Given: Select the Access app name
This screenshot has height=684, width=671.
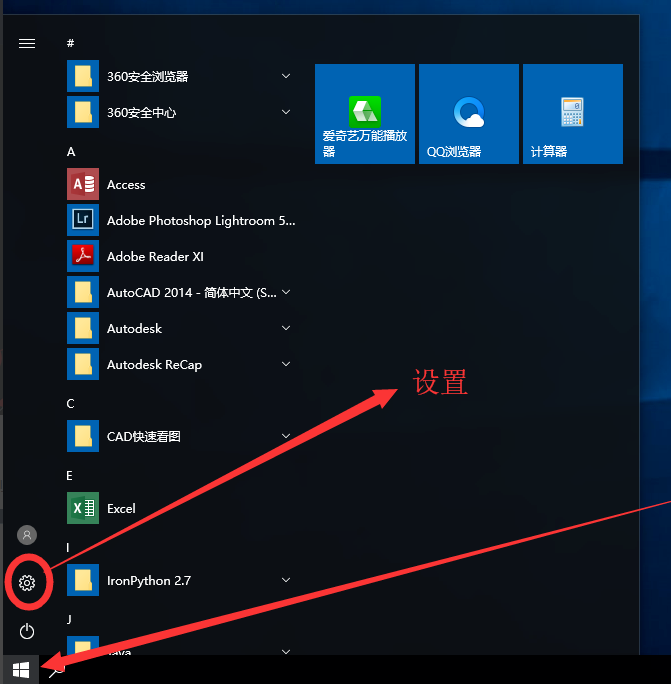Looking at the screenshot, I should [126, 185].
